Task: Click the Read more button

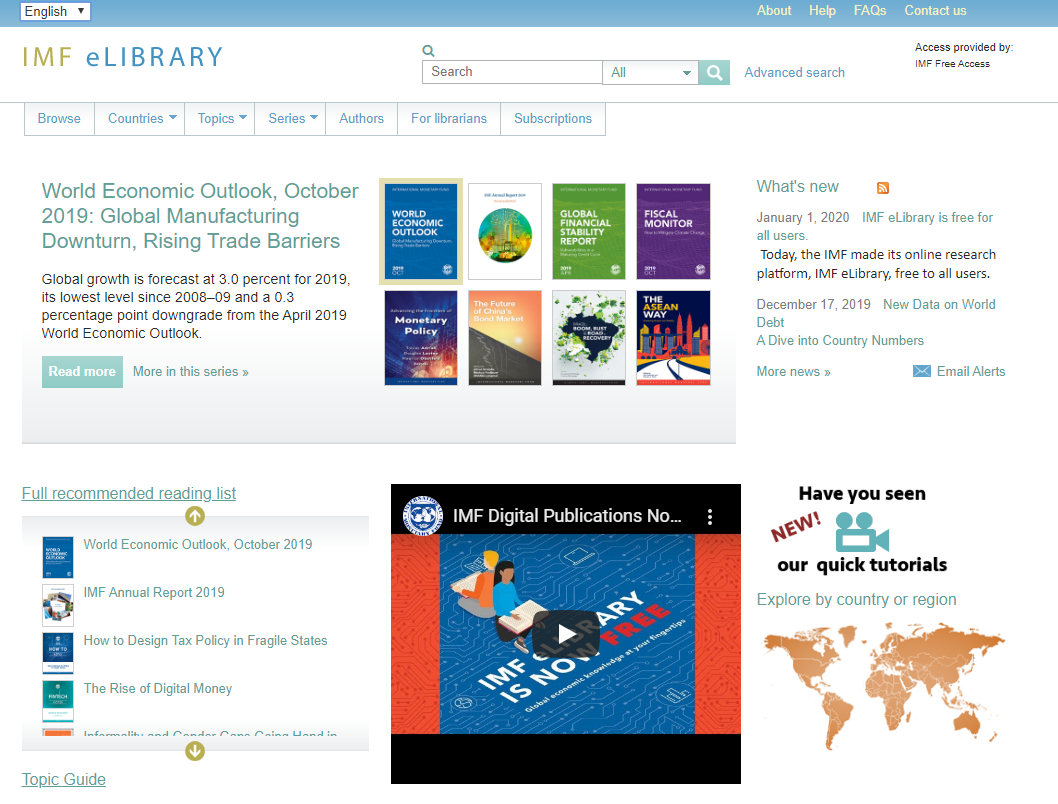Action: 82,372
